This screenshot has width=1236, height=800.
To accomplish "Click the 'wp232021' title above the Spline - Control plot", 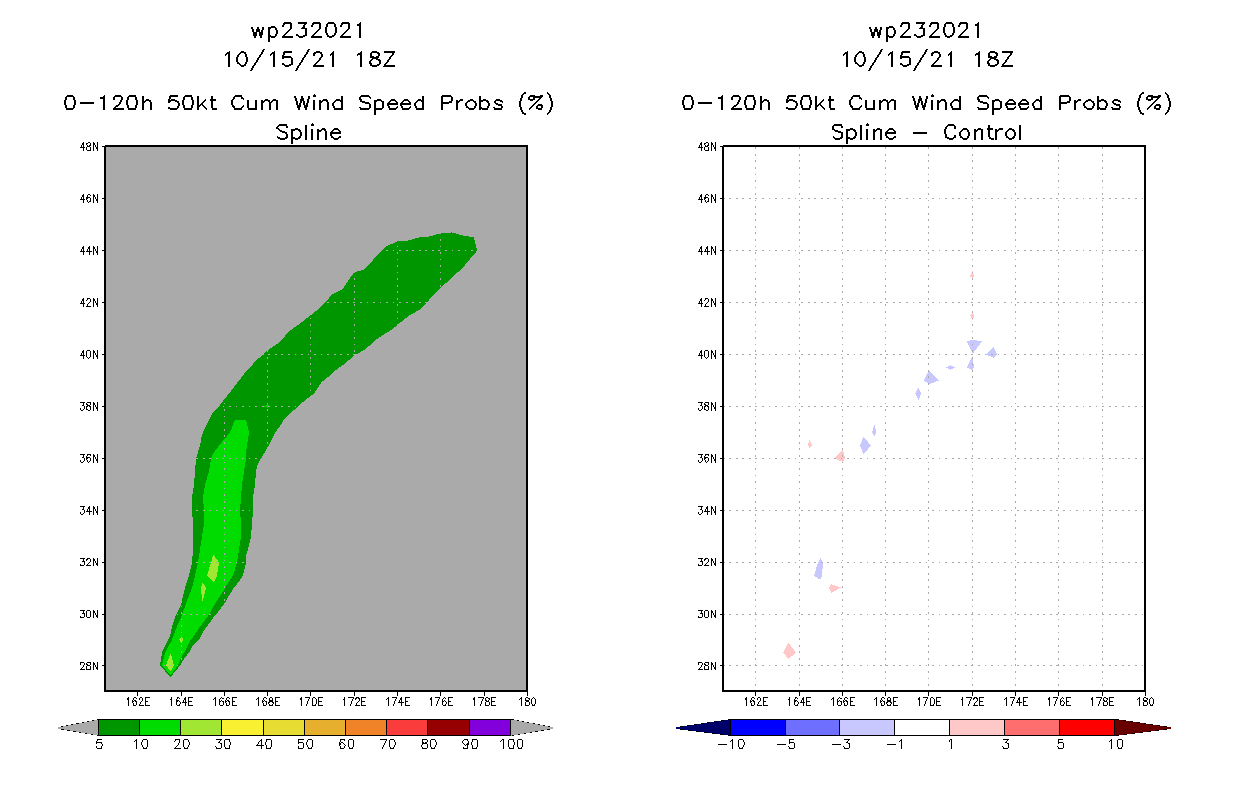I will click(926, 30).
